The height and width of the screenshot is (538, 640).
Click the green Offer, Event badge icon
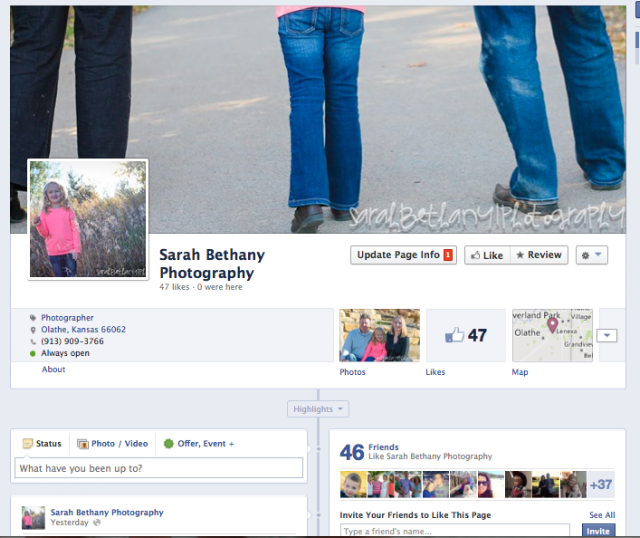pos(168,444)
